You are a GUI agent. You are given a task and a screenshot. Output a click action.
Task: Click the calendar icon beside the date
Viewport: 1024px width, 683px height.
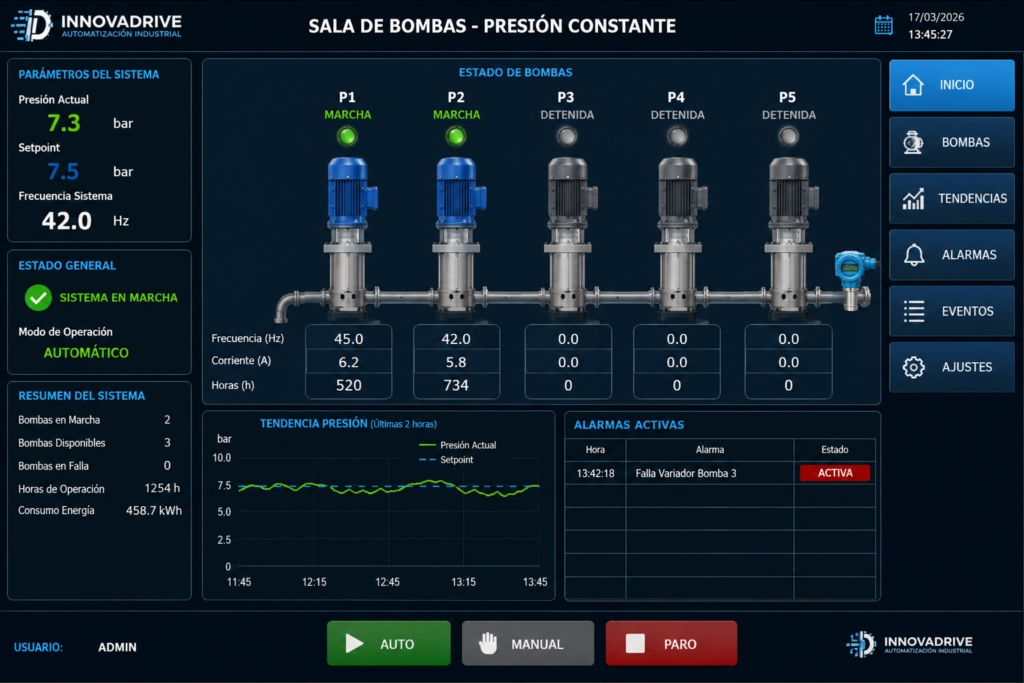883,25
